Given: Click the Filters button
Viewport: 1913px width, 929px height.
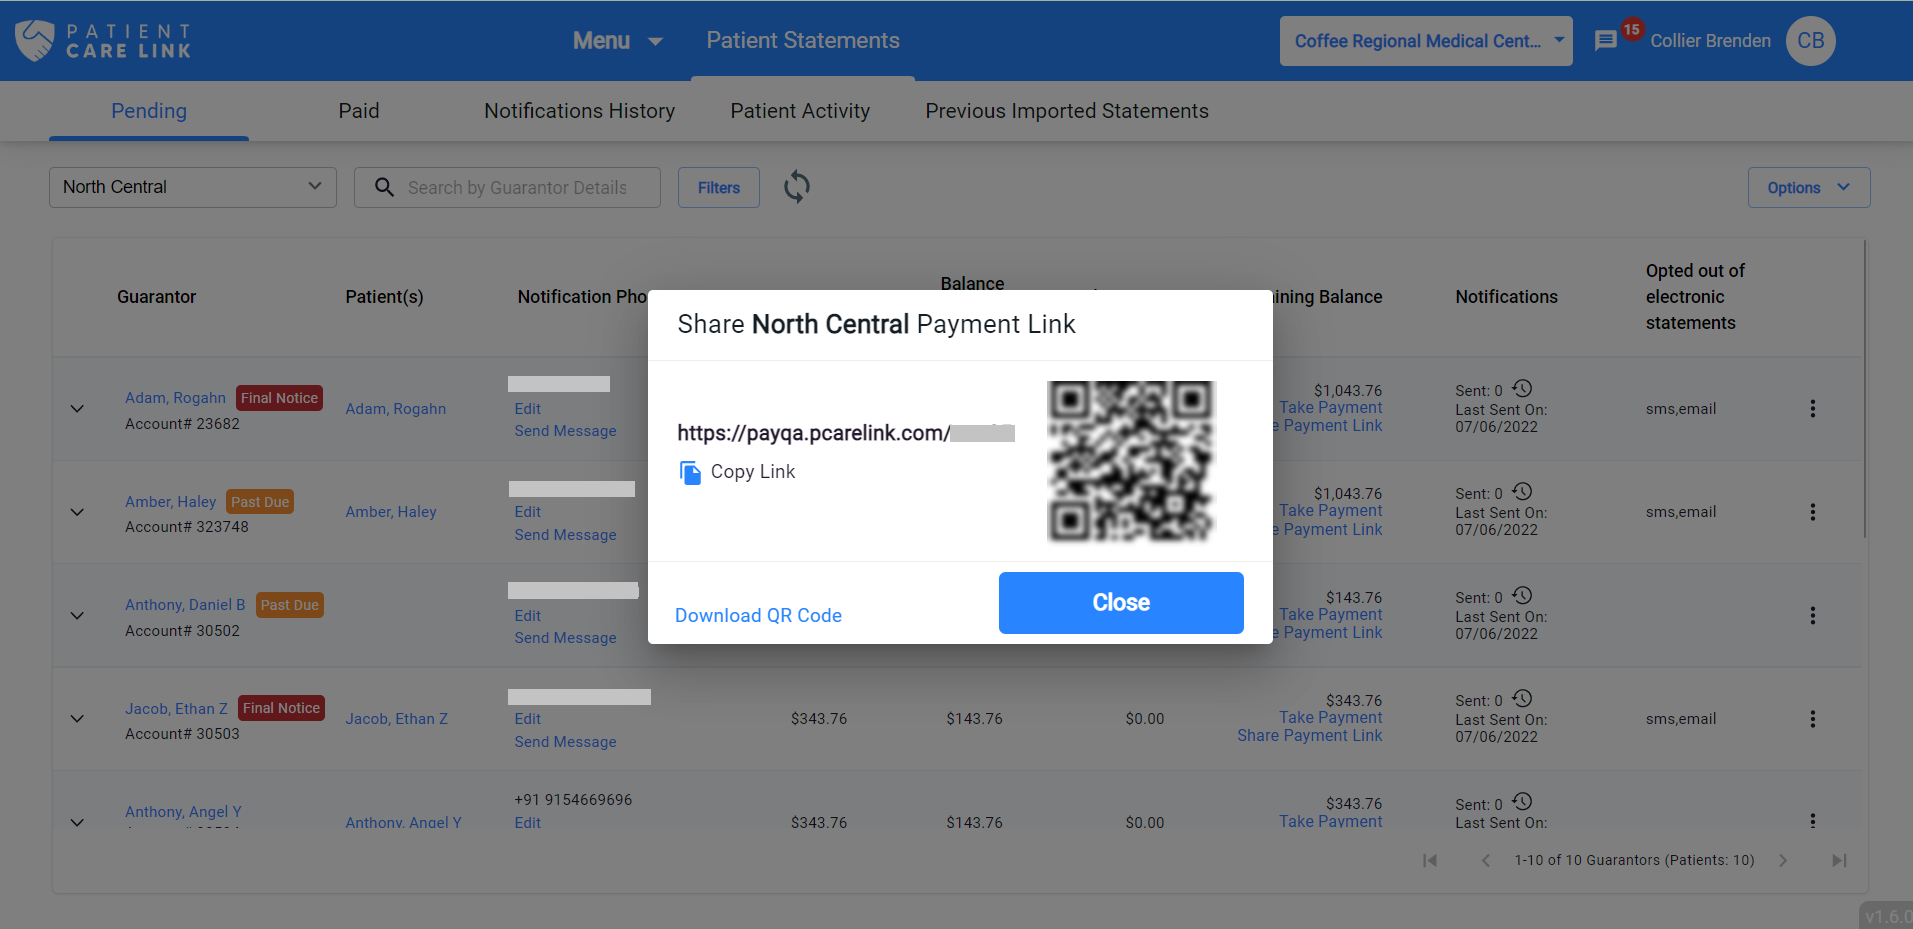Looking at the screenshot, I should point(719,187).
